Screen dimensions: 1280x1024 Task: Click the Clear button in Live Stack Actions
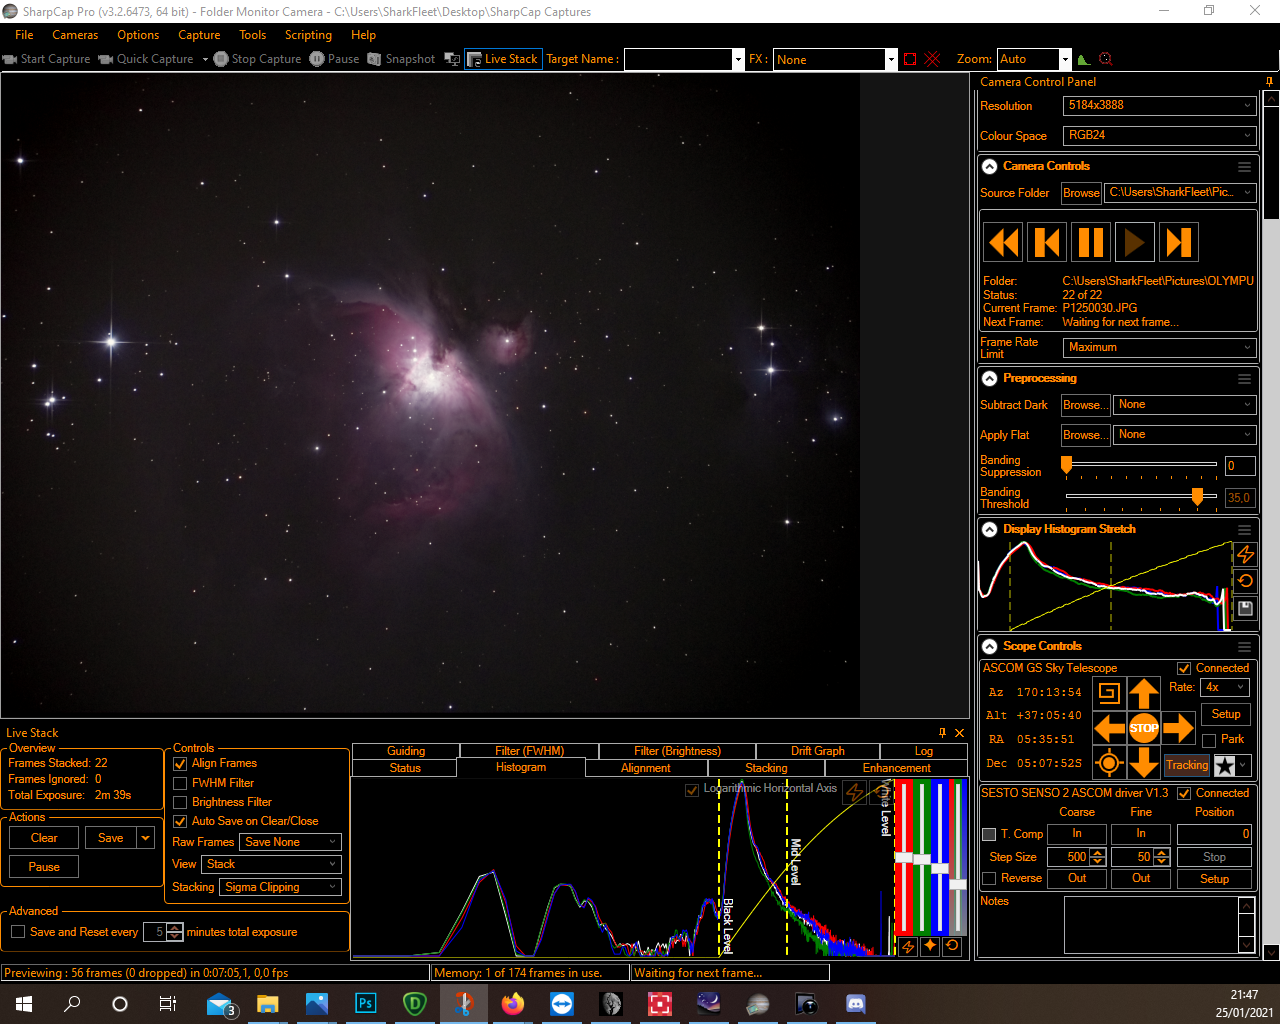[44, 838]
